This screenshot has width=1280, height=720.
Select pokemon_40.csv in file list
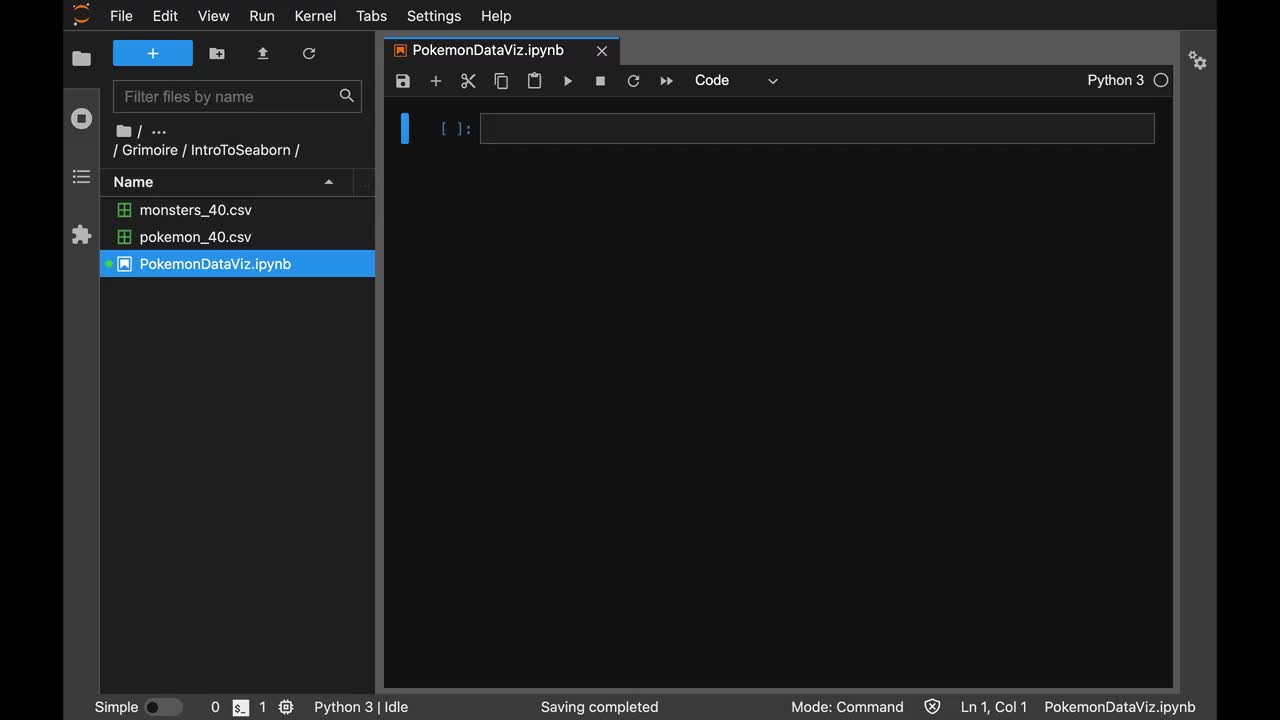click(x=237, y=237)
